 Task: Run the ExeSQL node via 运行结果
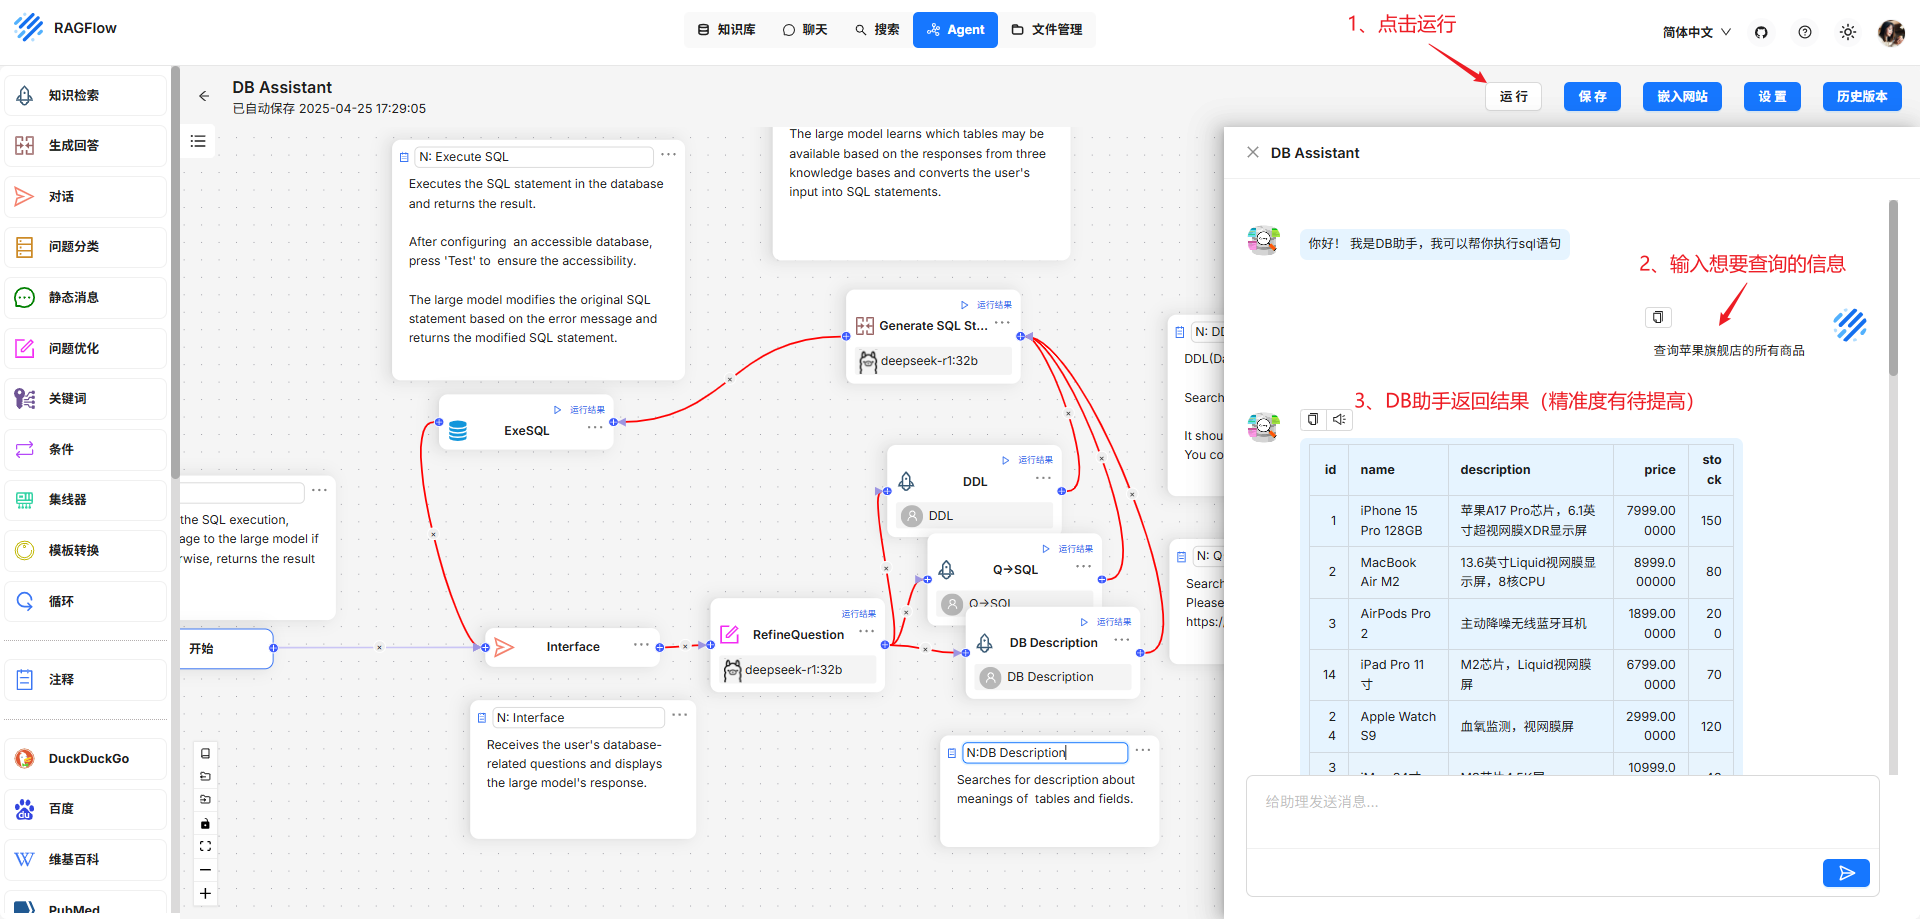tap(580, 410)
